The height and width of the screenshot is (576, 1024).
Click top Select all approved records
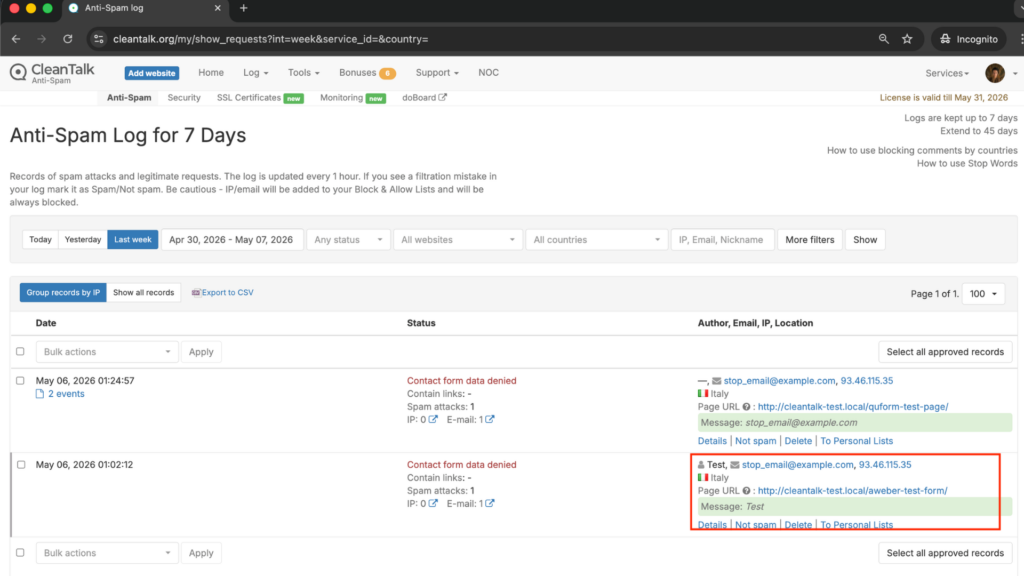pyautogui.click(x=945, y=352)
